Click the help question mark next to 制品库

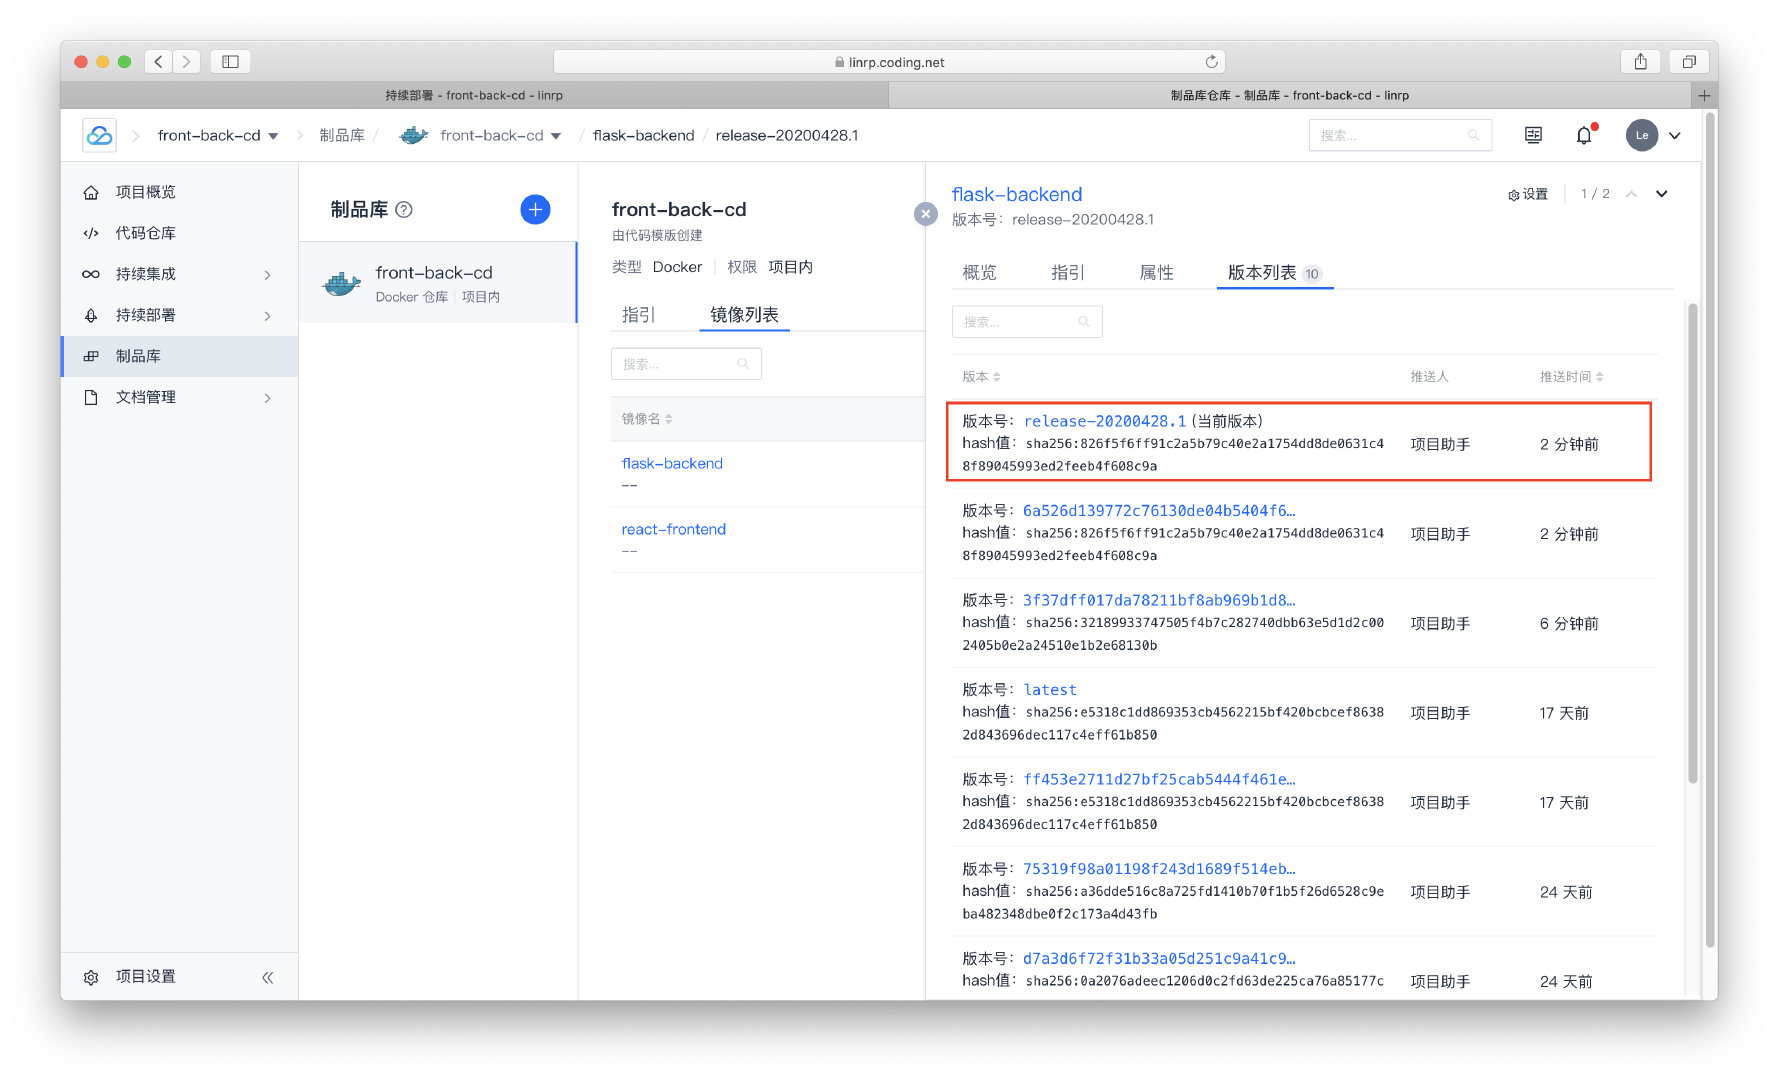click(x=404, y=209)
